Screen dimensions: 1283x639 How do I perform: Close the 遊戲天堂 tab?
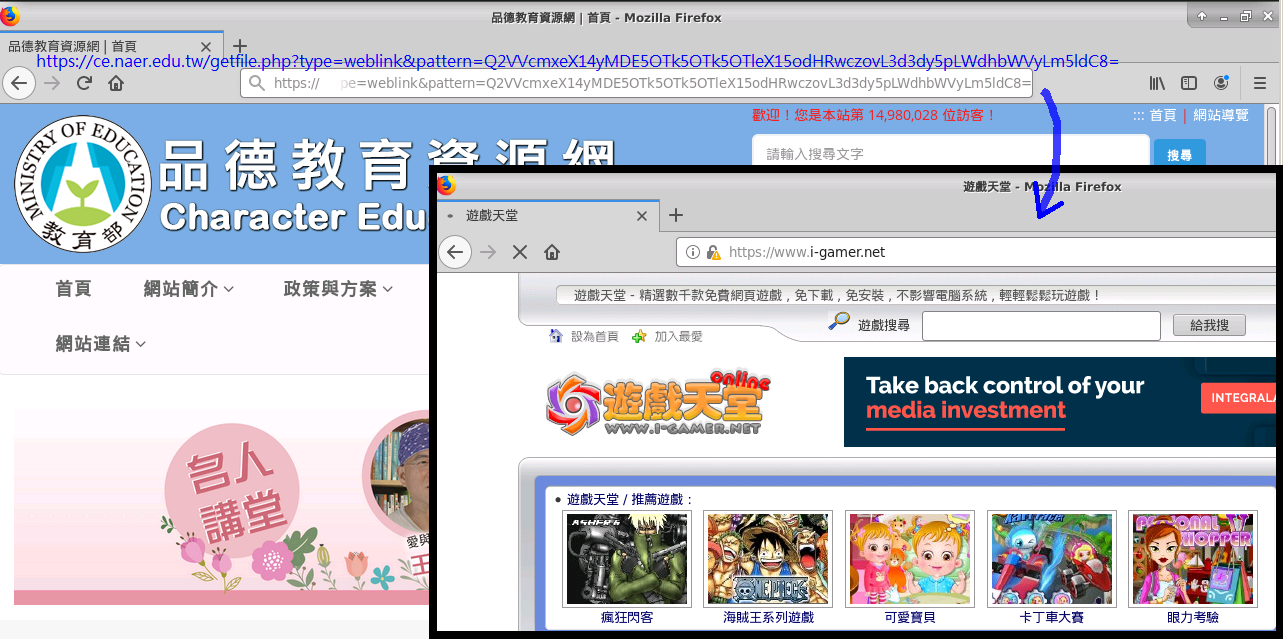click(643, 215)
